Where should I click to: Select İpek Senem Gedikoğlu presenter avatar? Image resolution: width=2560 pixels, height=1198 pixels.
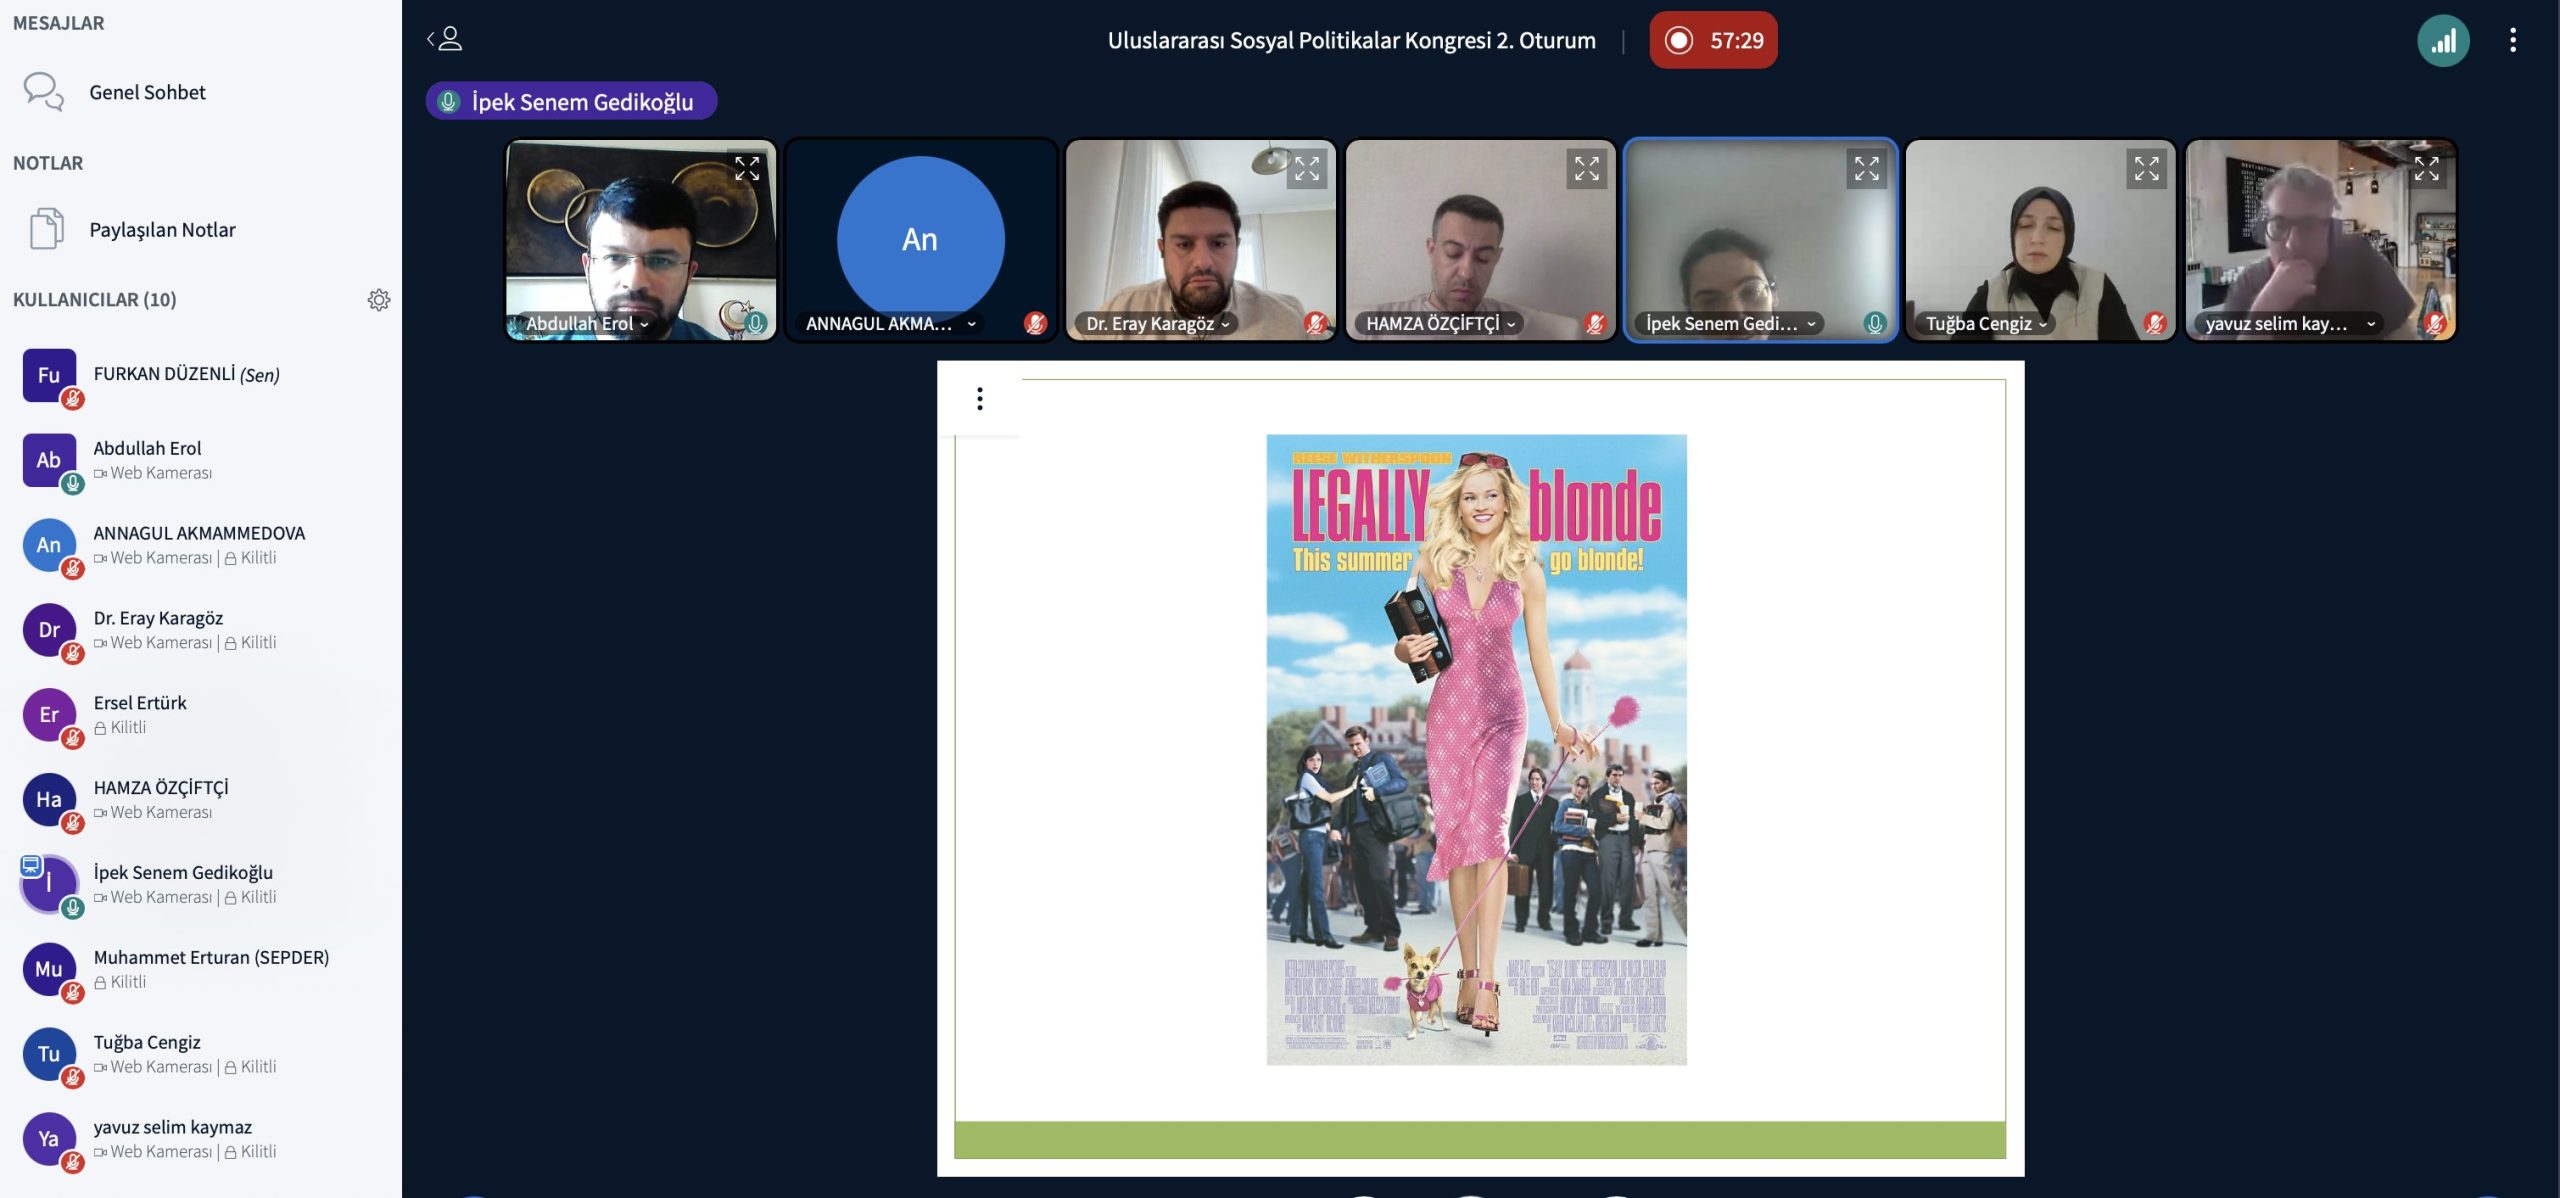[49, 884]
